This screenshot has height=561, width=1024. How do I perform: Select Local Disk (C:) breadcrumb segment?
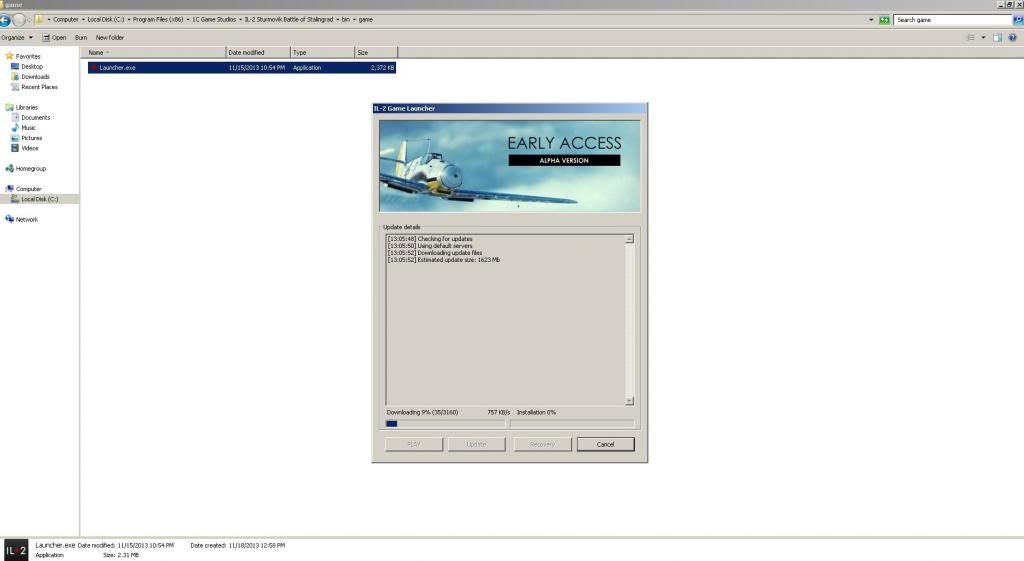[x=106, y=20]
